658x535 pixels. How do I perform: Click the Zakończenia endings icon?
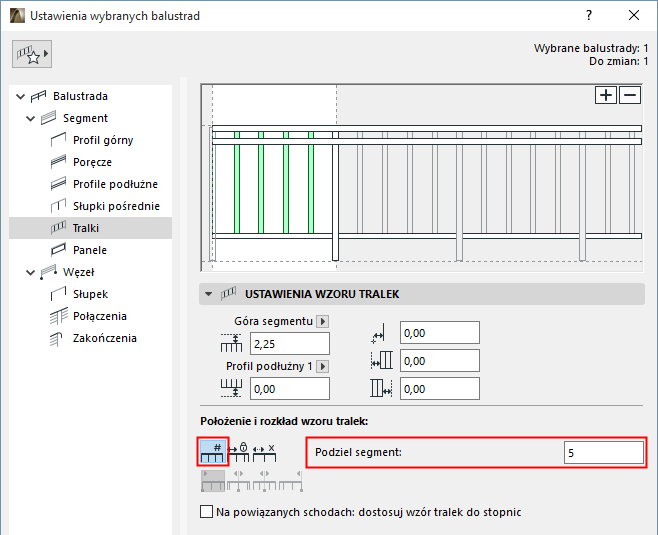click(56, 338)
